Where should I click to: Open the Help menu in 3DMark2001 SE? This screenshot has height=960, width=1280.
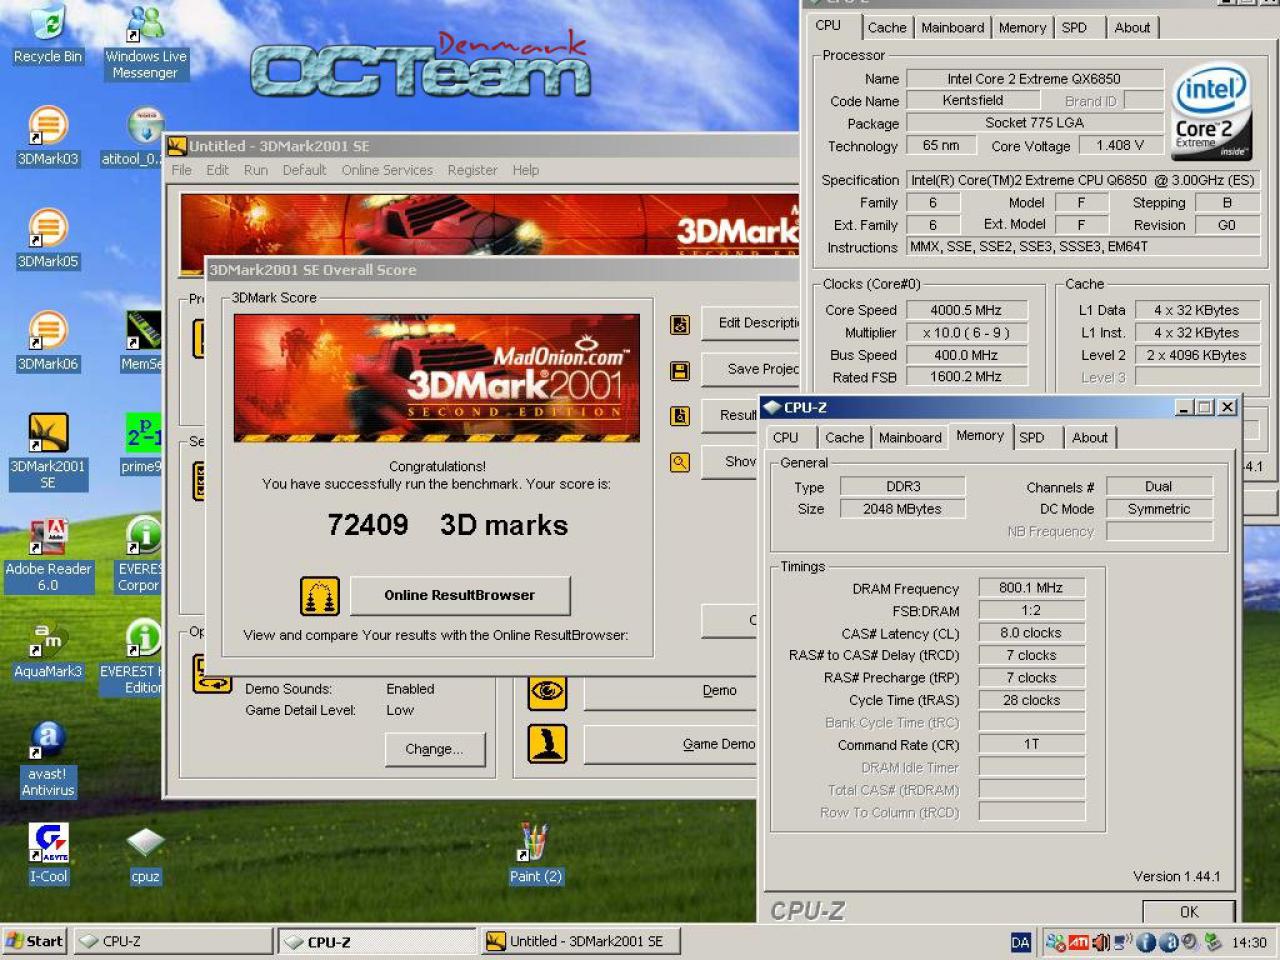[526, 170]
